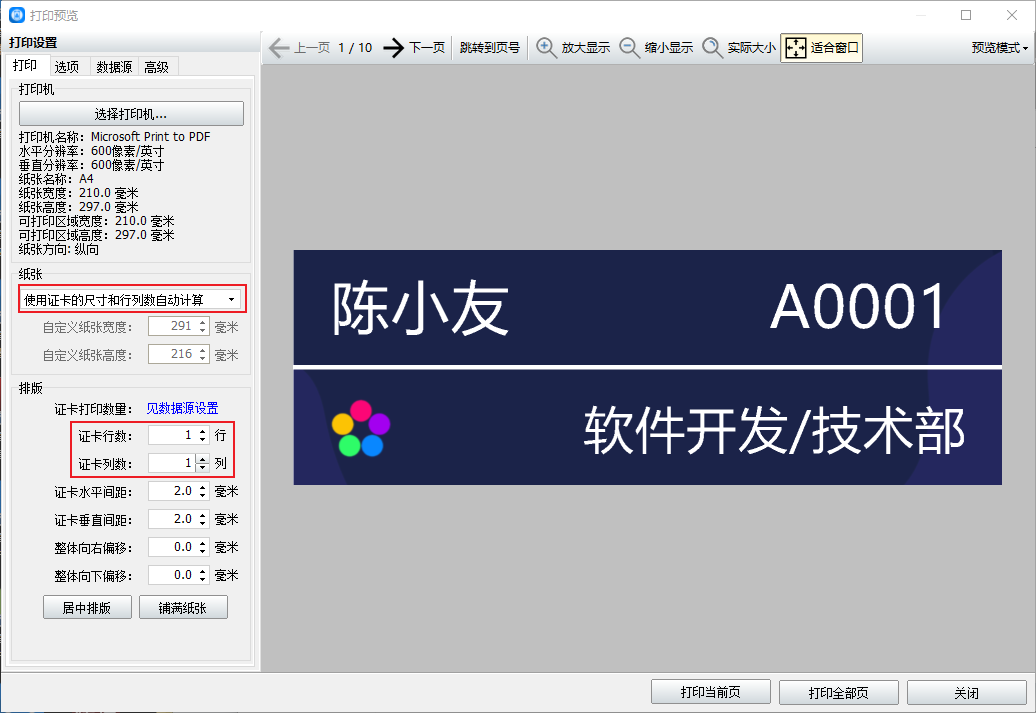Toggle the fit-to-window icon
Screen dimensions: 1036x713
pos(796,47)
